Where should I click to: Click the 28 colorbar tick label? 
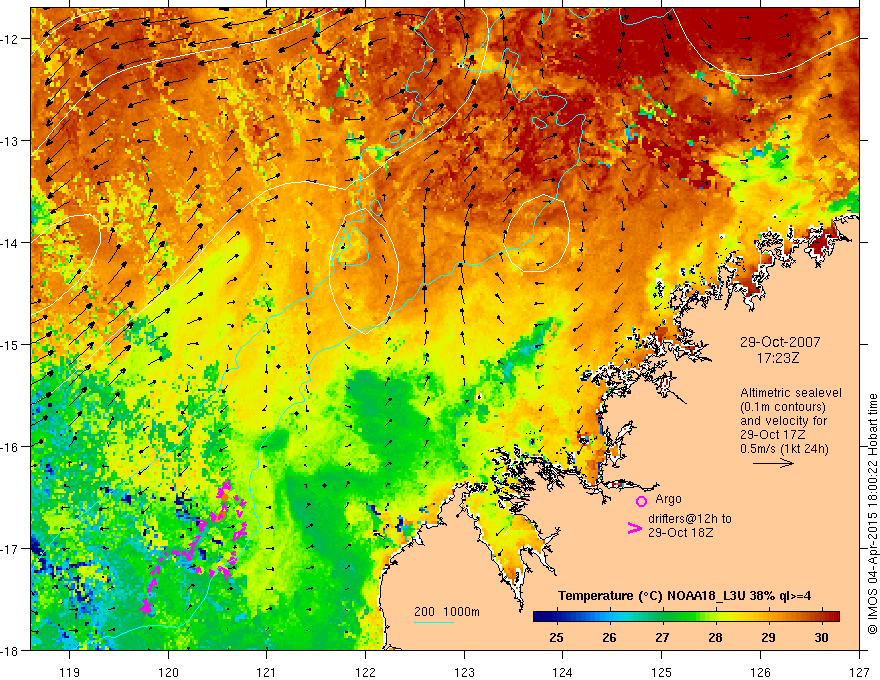click(x=715, y=637)
